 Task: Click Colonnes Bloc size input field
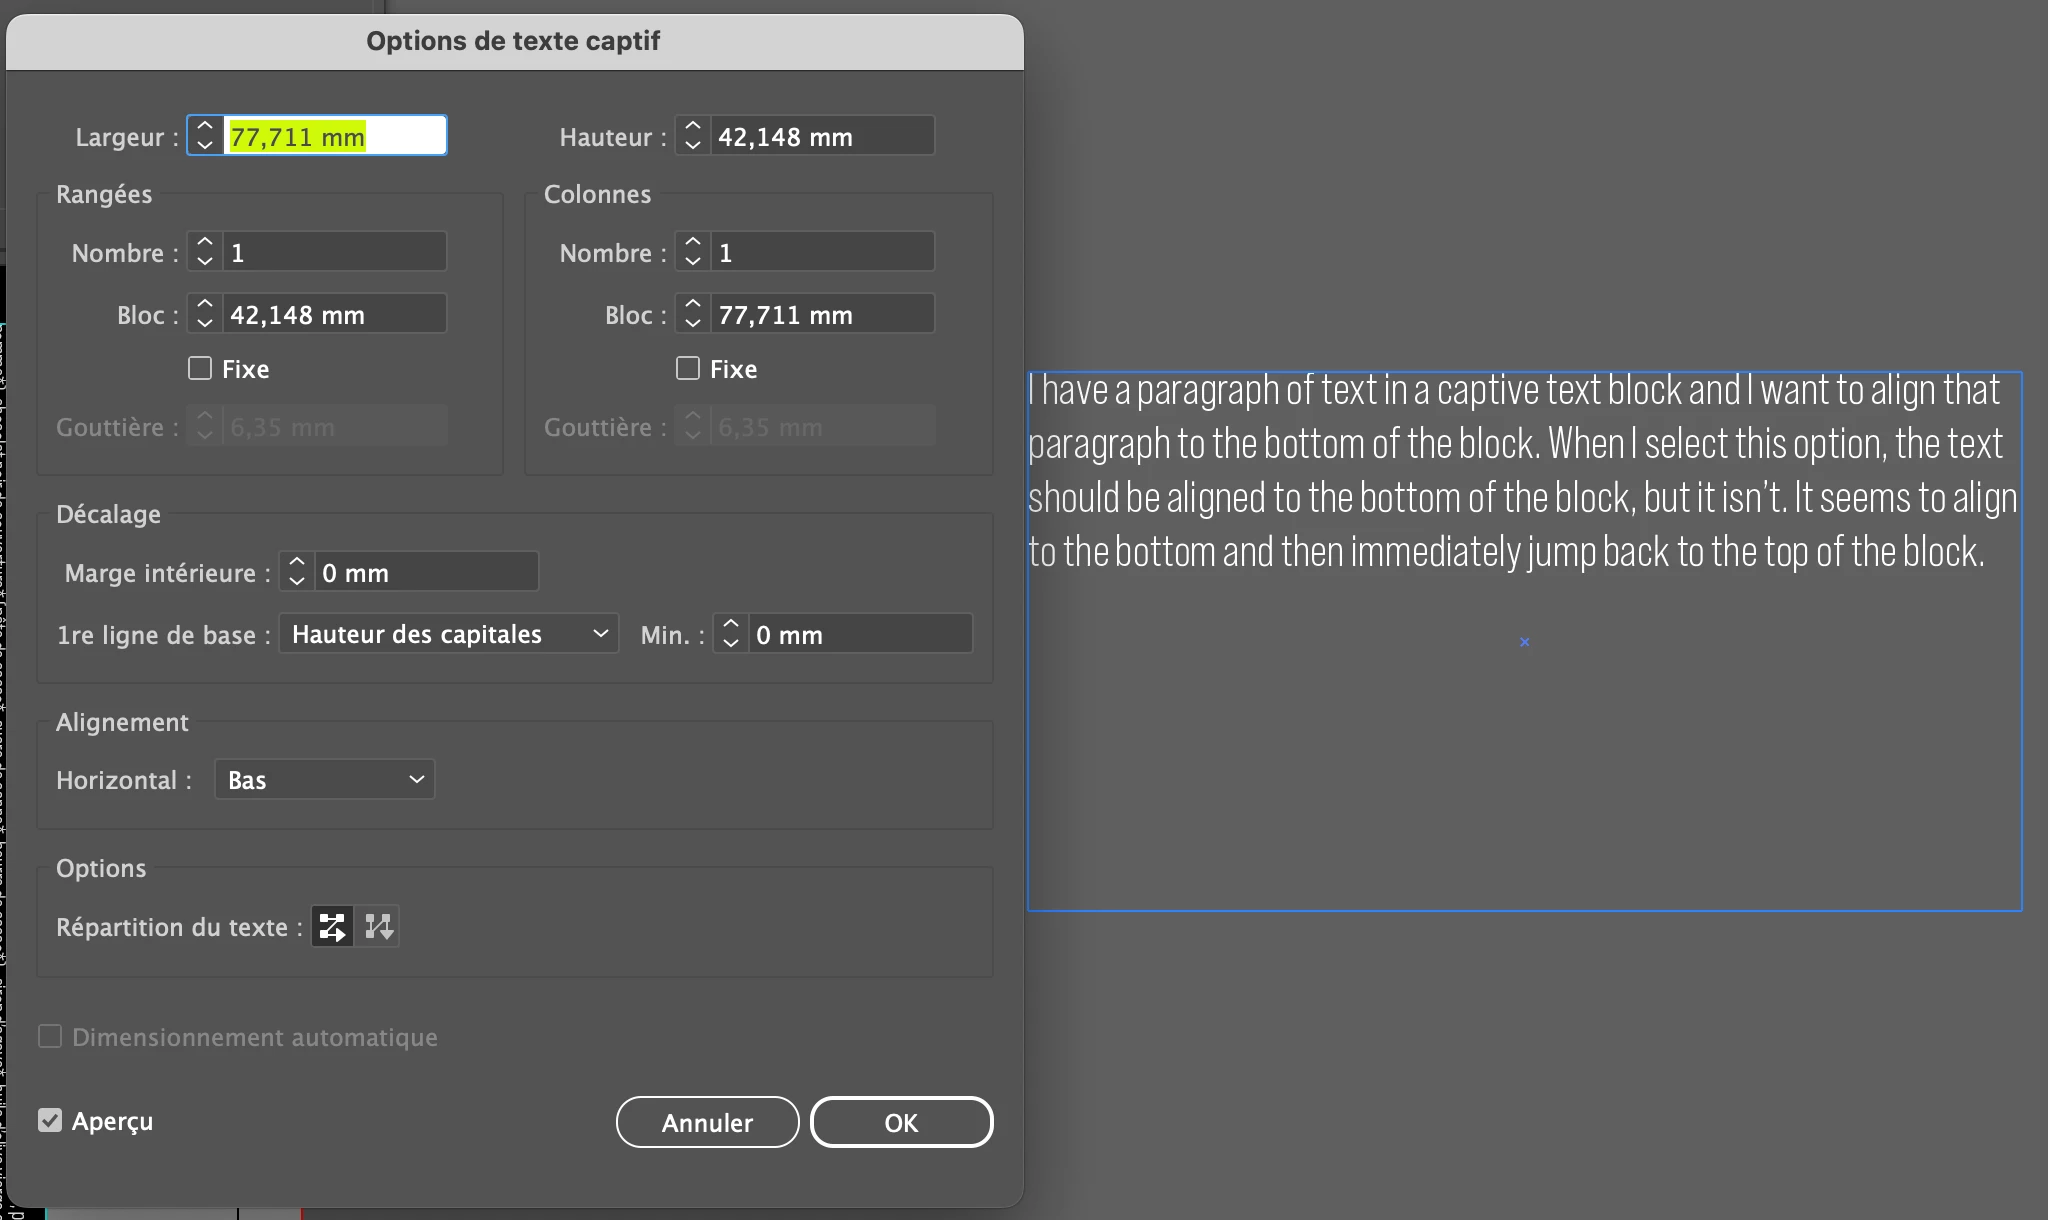822,314
